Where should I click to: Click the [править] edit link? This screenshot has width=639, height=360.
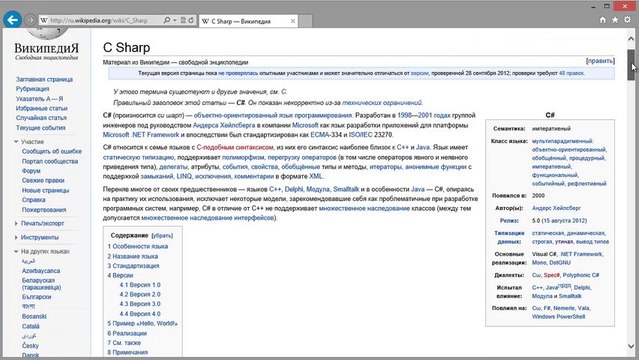click(x=600, y=61)
